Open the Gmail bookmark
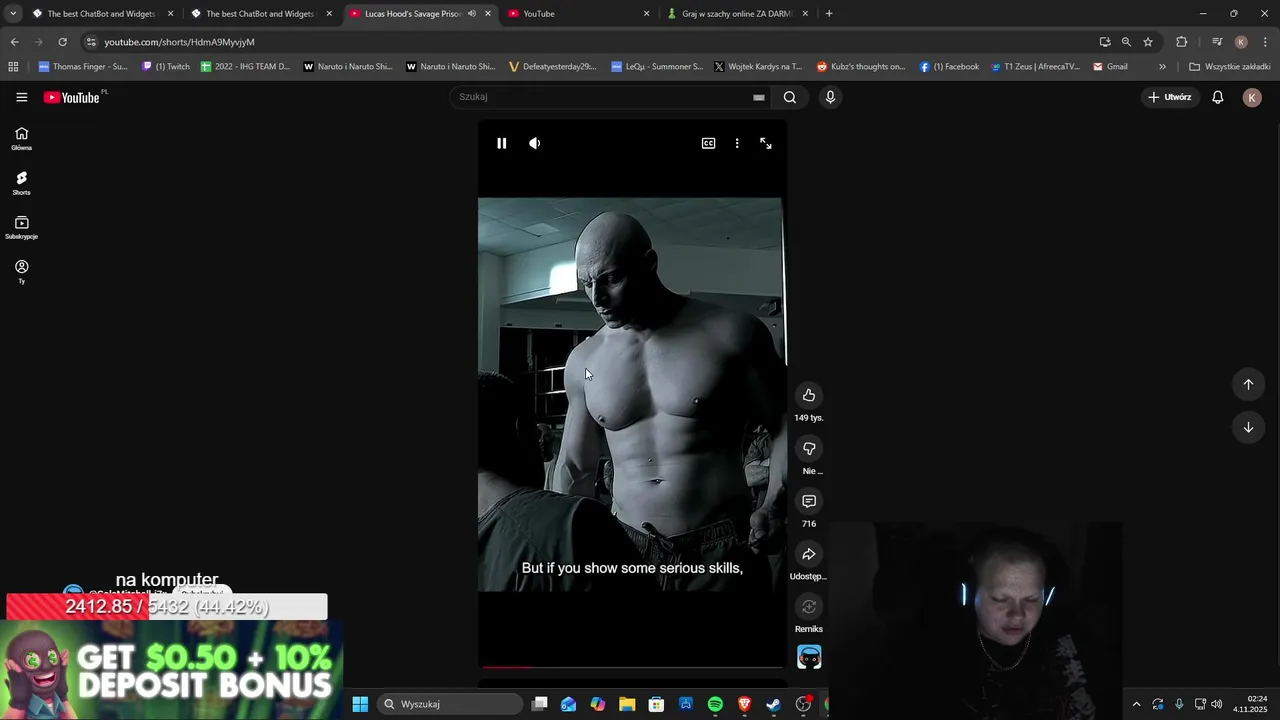Screen dimensions: 1280x720 1111,67
